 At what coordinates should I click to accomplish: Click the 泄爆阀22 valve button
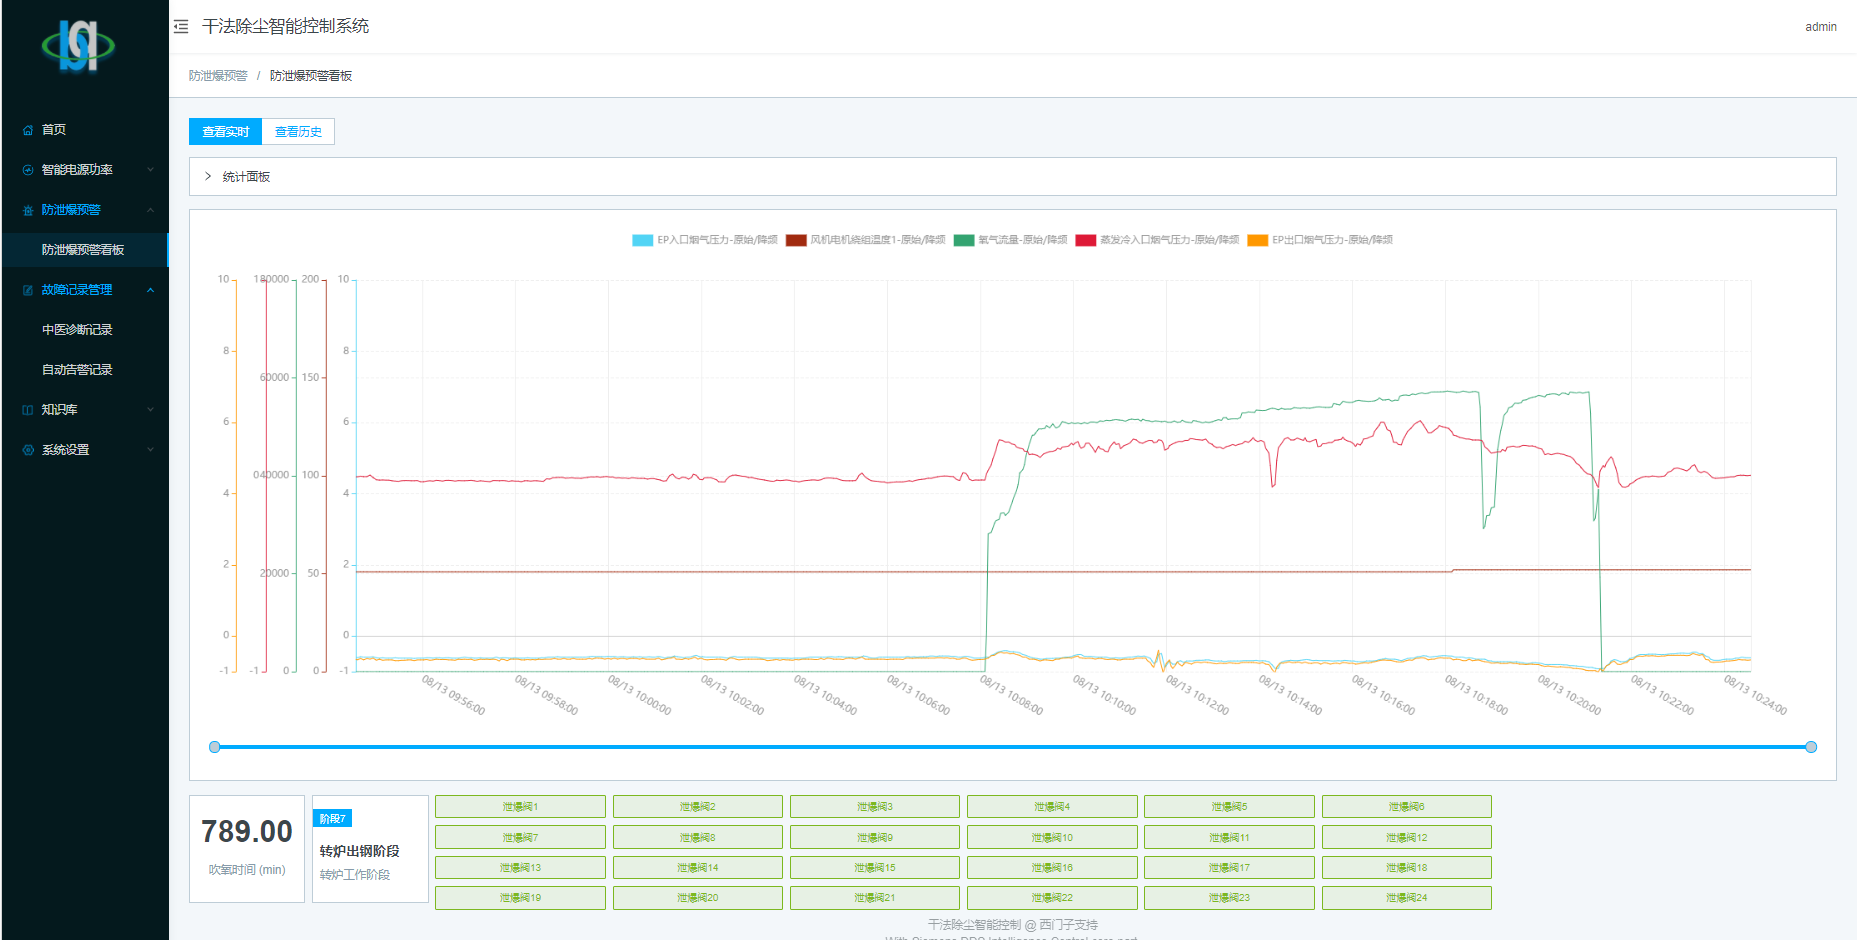point(1052,898)
